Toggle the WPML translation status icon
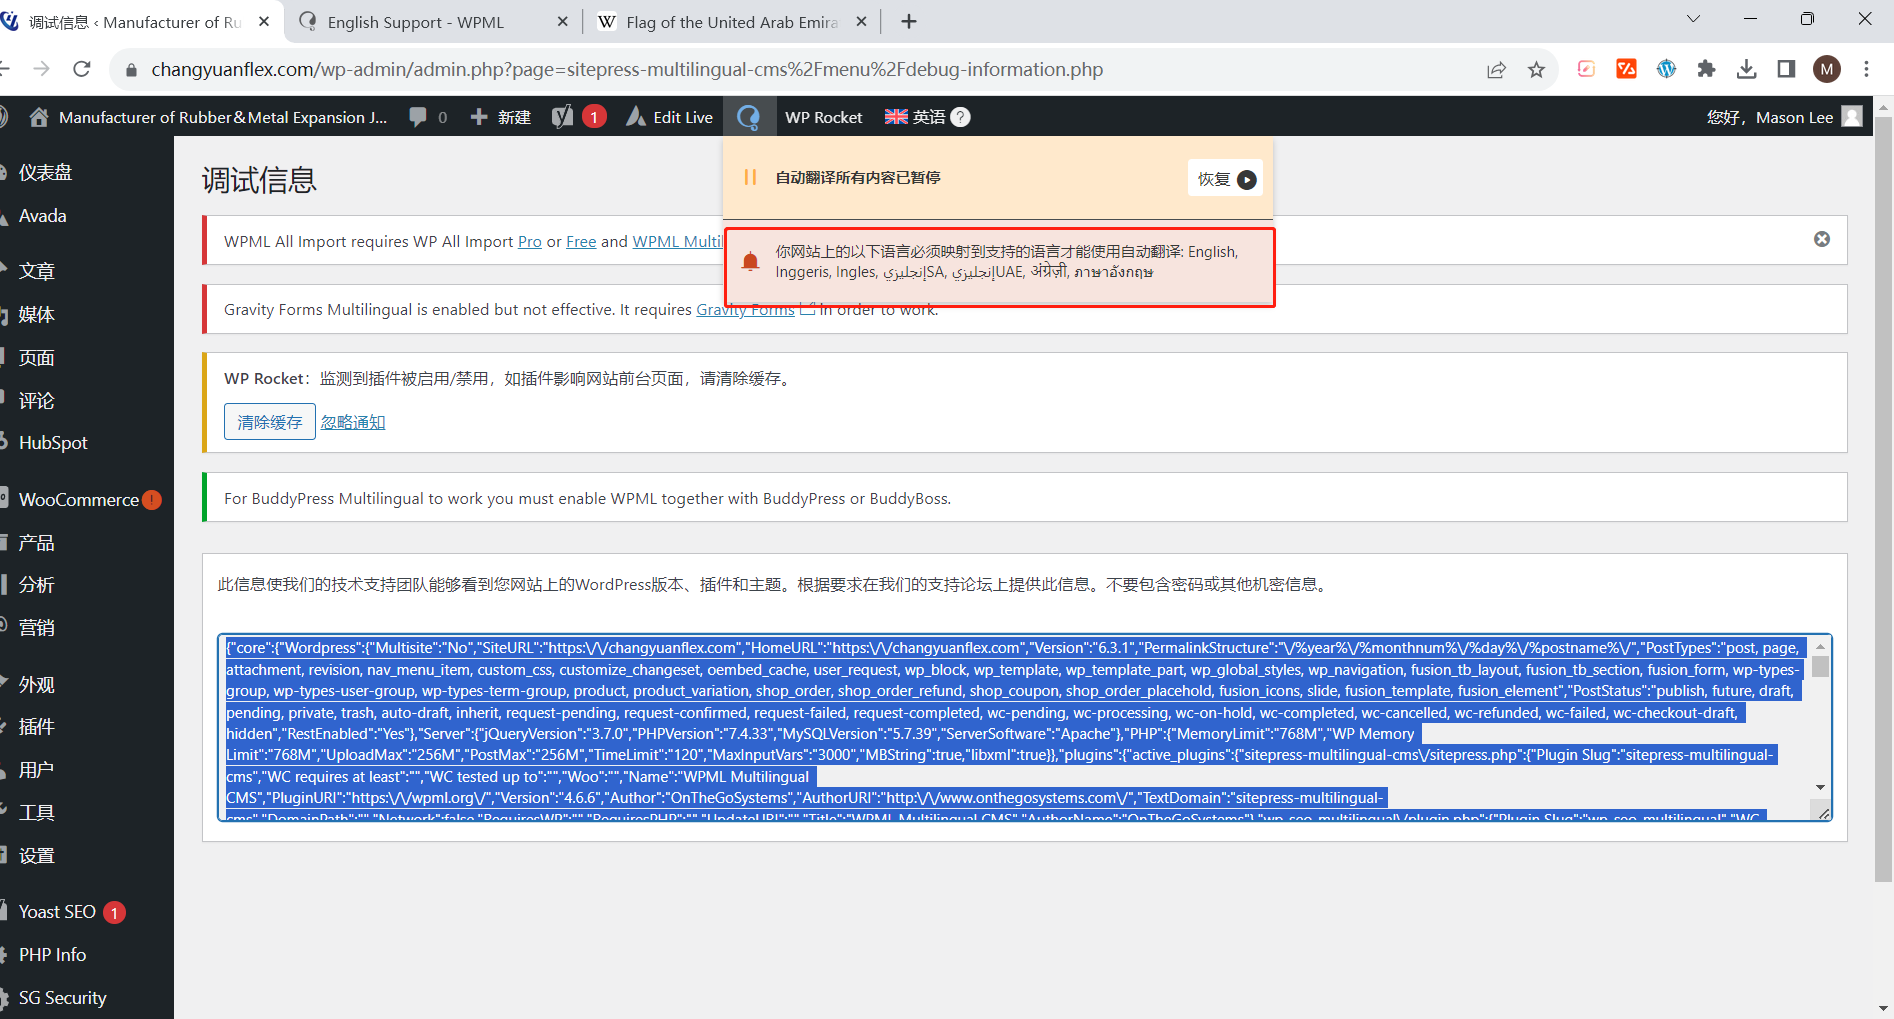 pos(748,117)
